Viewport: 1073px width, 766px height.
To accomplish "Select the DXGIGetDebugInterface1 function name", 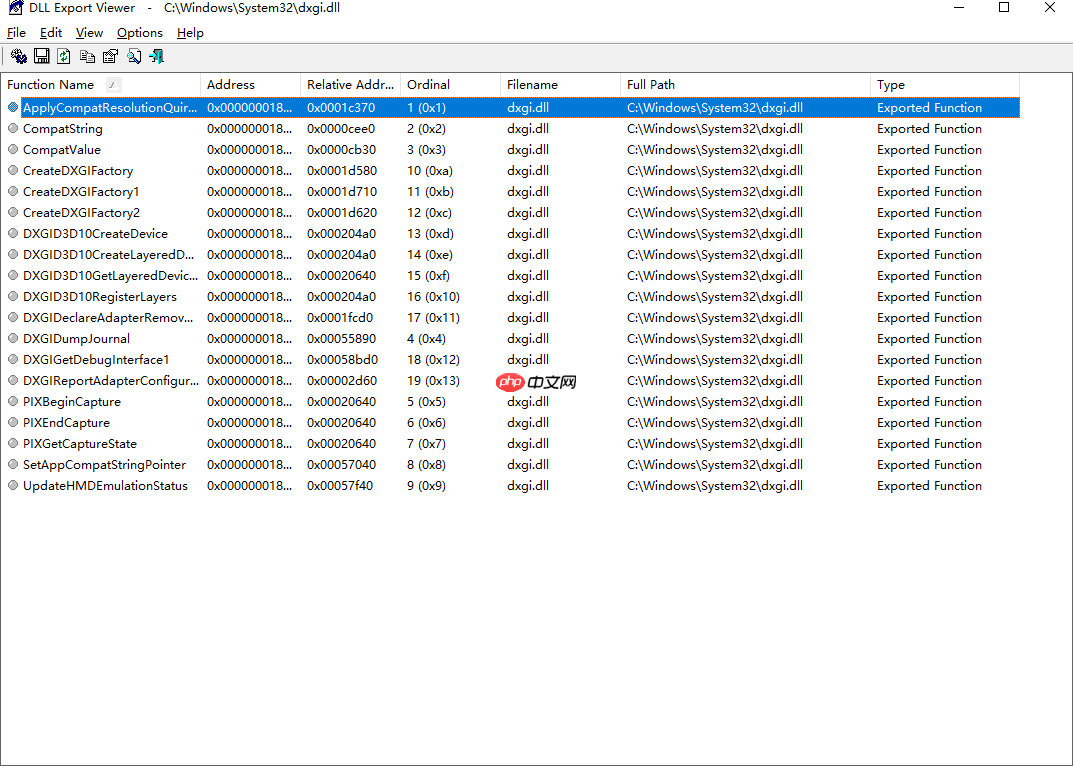I will click(x=96, y=360).
